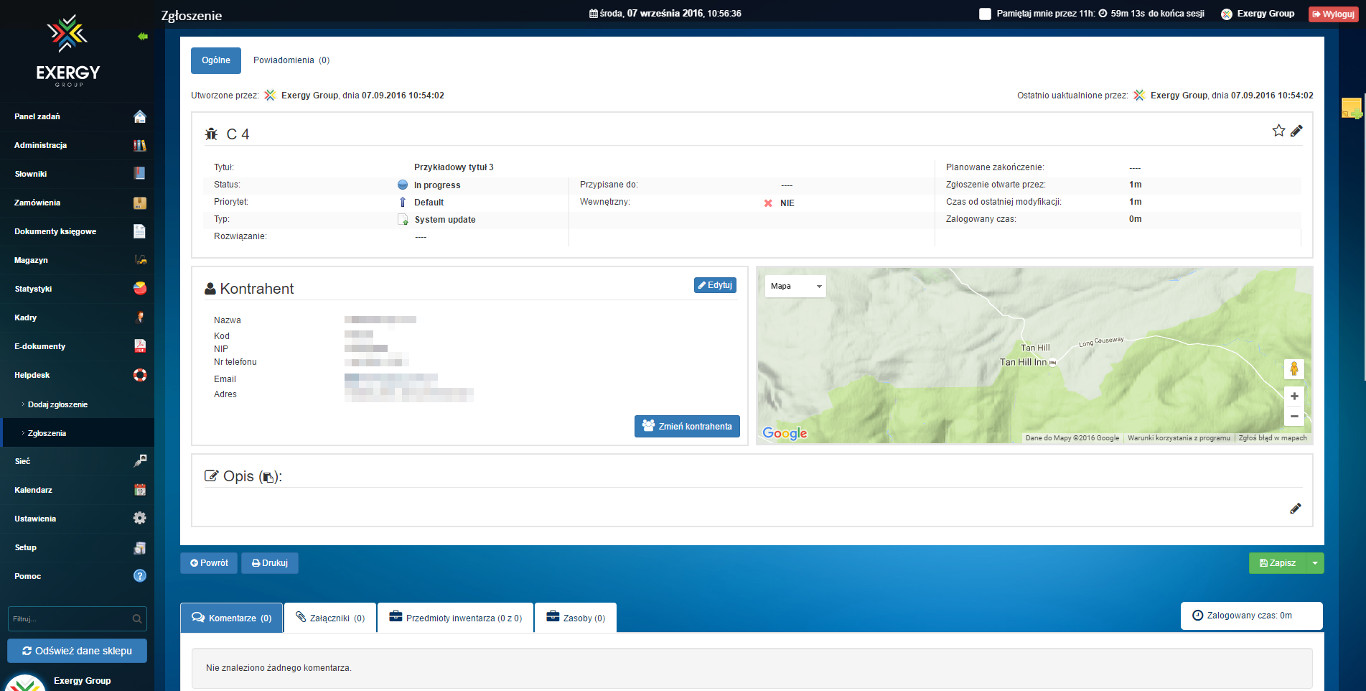Click the green Zapisz button
Screen dimensions: 1366x691
pos(1278,563)
